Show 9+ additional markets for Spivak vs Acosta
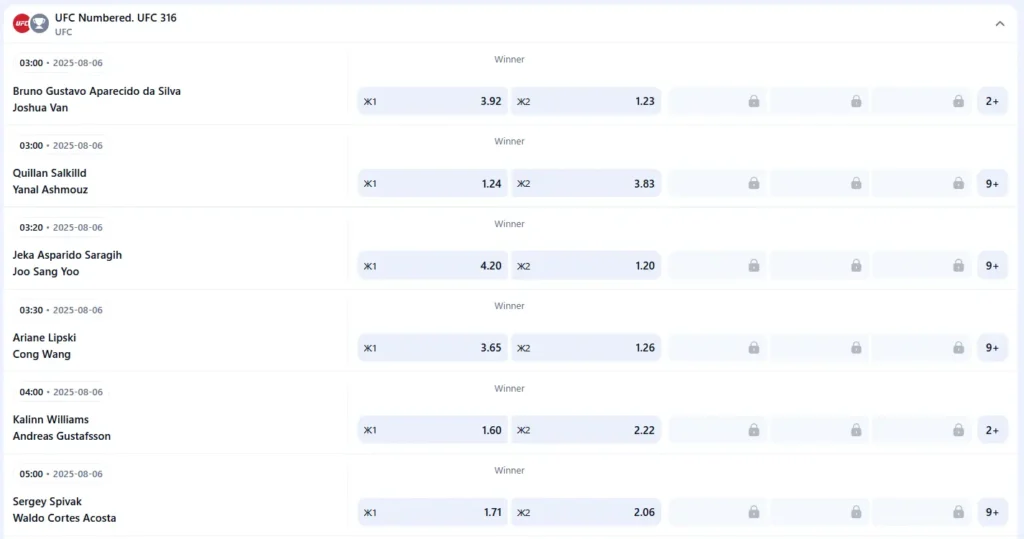Screen dimensions: 1024x539 coord(992,512)
